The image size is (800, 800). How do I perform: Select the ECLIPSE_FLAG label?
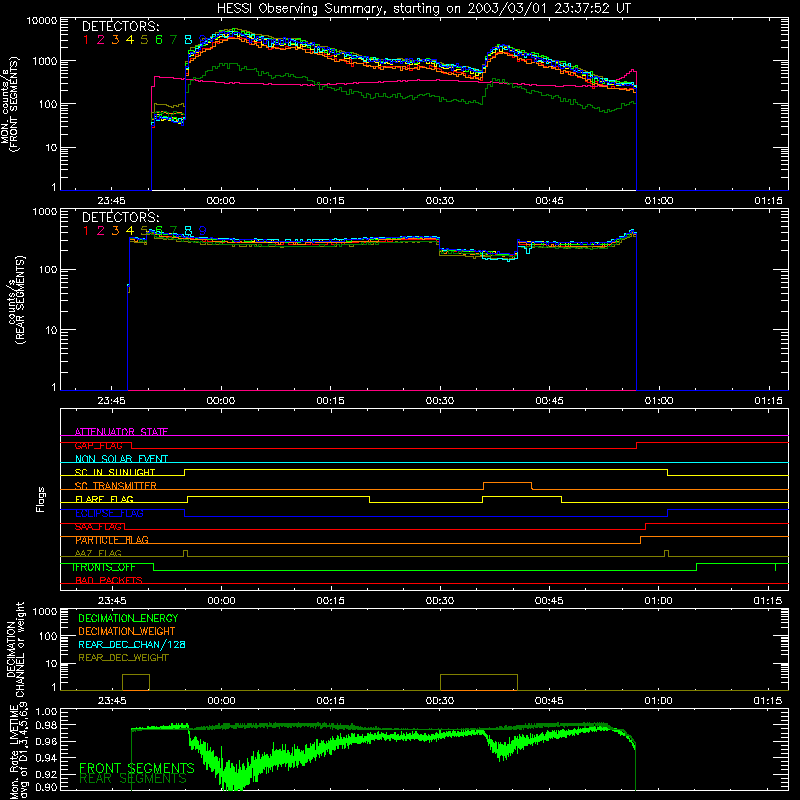click(109, 513)
